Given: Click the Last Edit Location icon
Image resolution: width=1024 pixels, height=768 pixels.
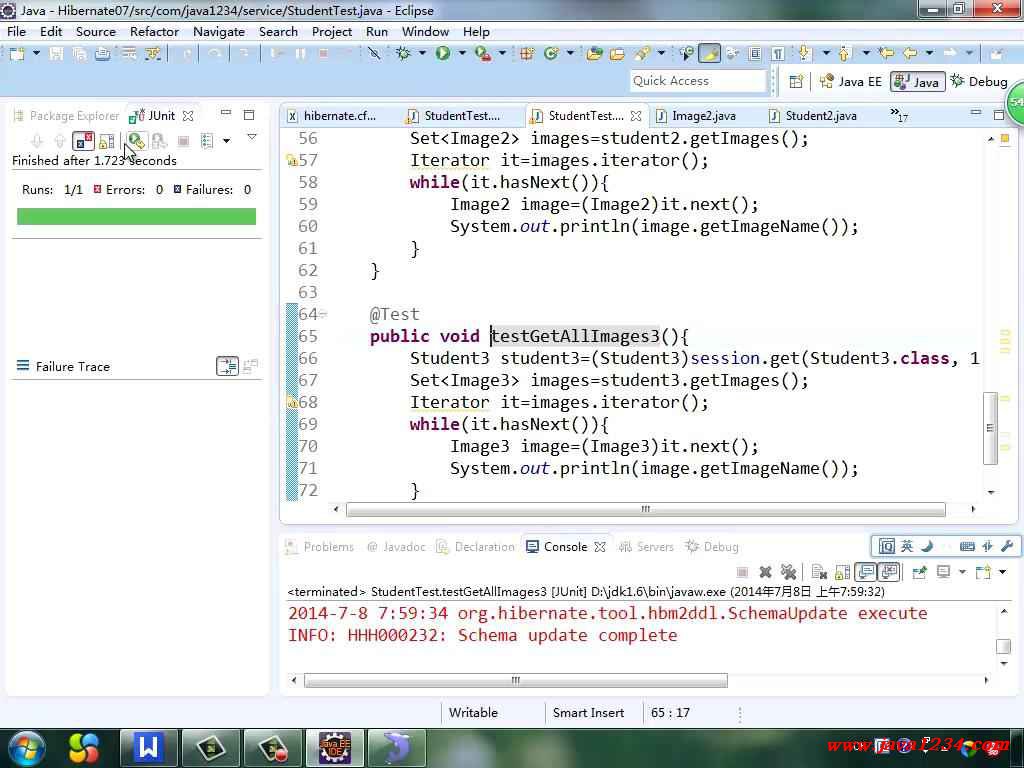Looking at the screenshot, I should [886, 54].
